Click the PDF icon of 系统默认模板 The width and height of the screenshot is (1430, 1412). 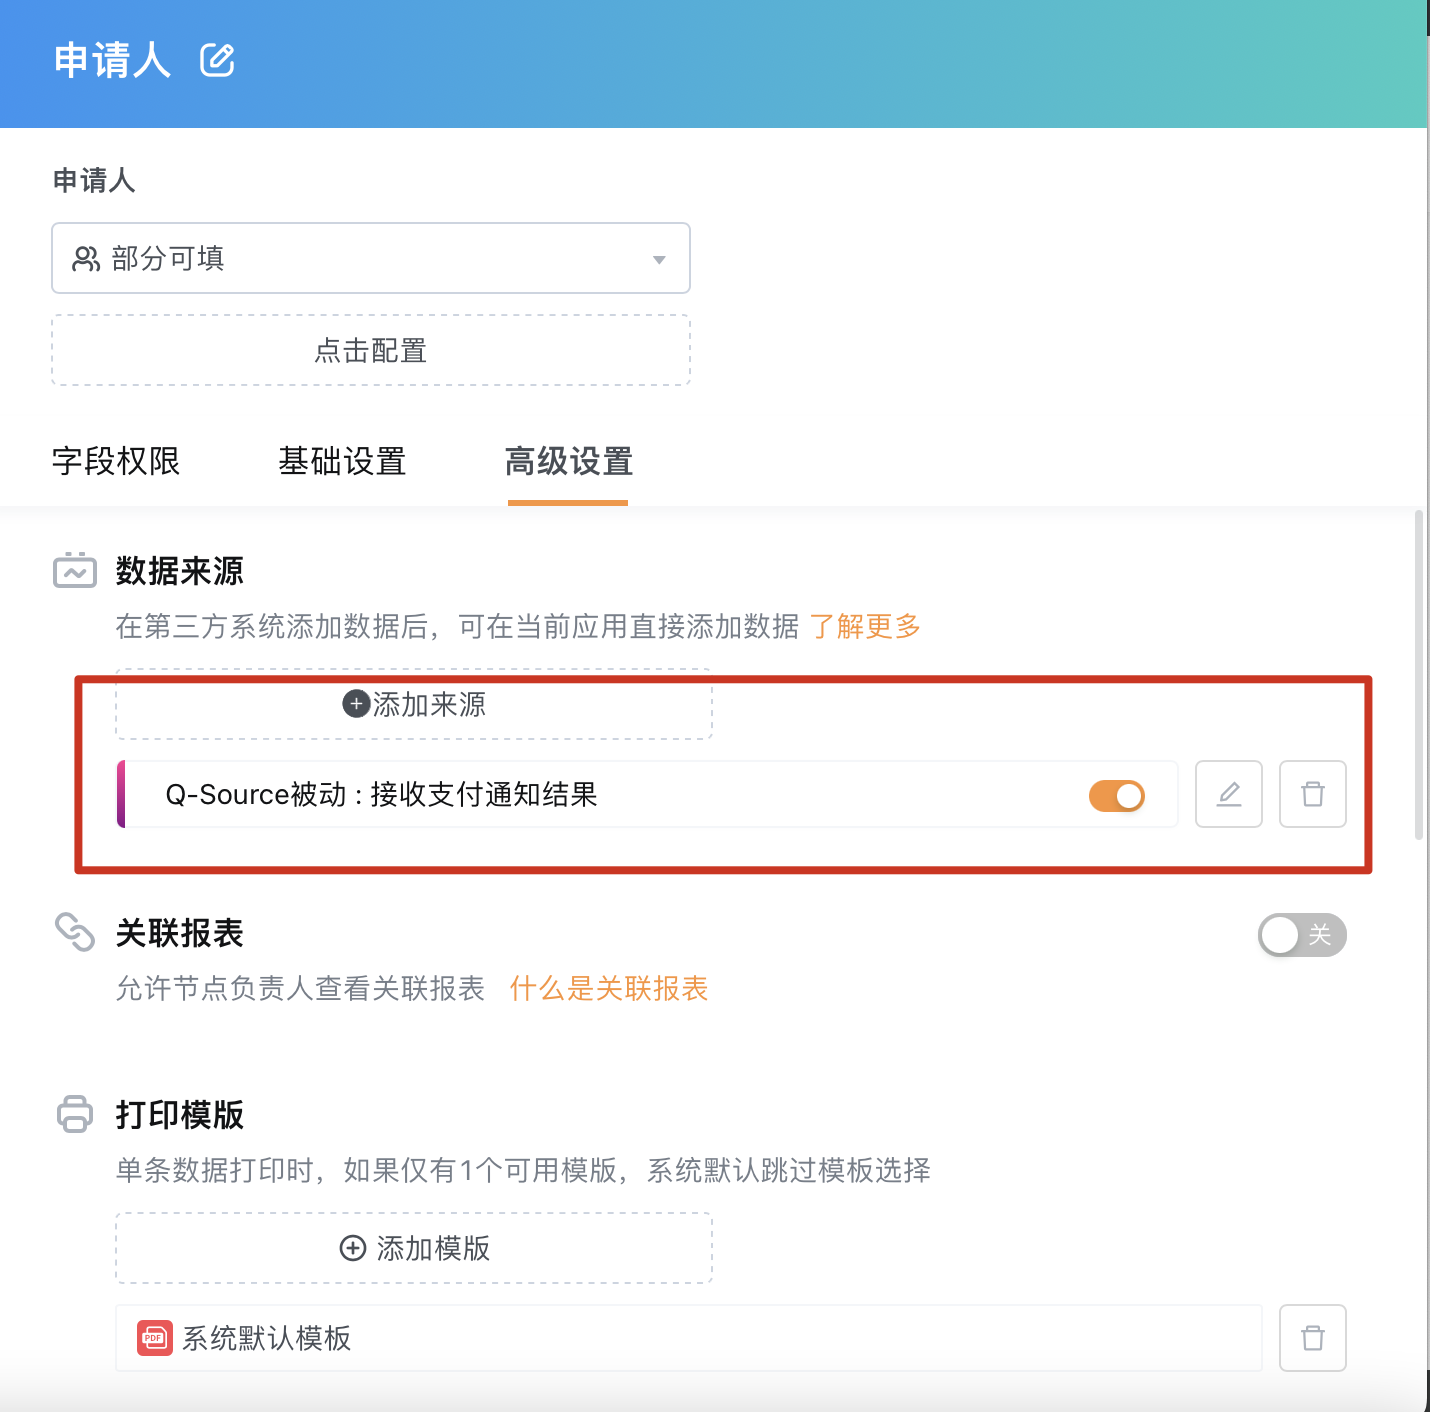pyautogui.click(x=154, y=1338)
